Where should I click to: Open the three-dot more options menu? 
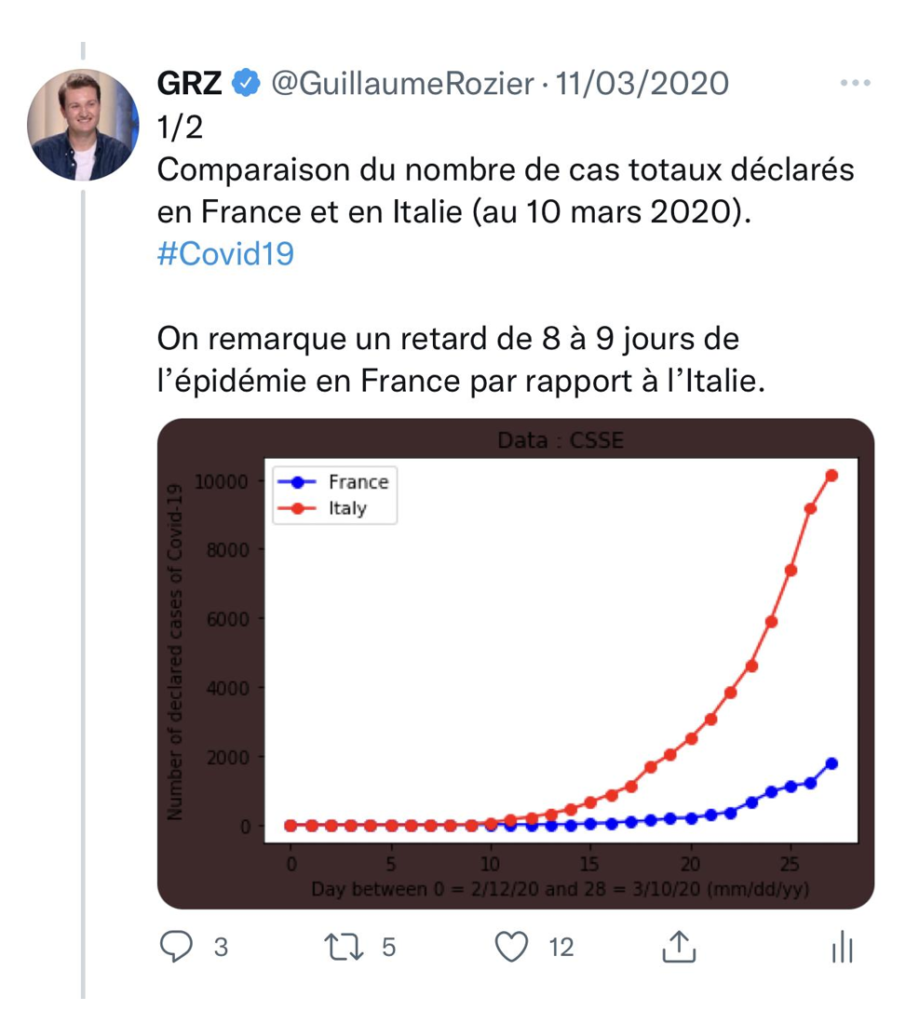[855, 83]
